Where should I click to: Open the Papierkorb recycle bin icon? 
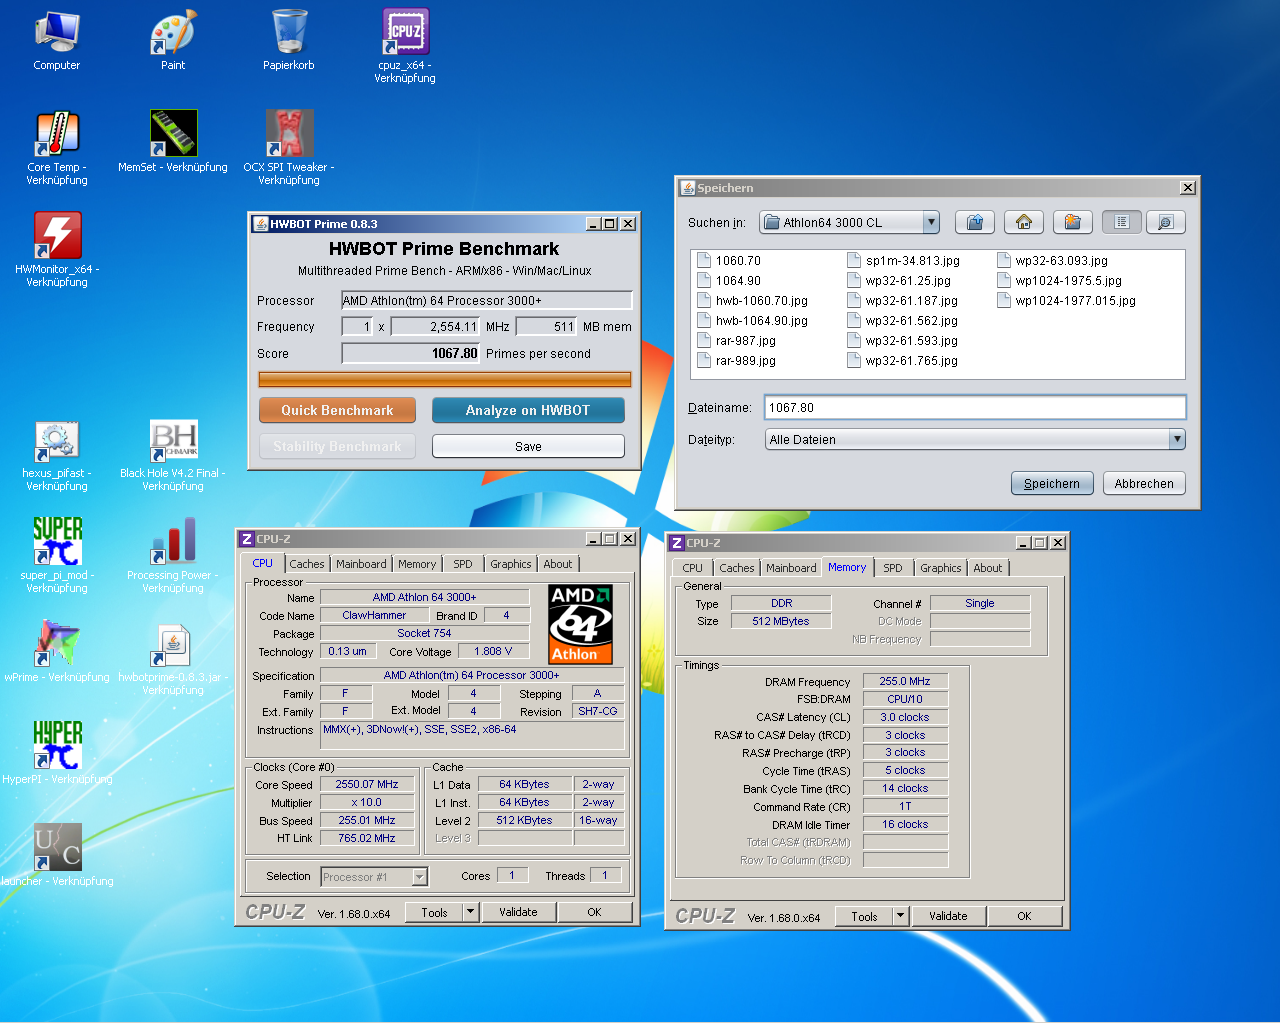[x=289, y=40]
